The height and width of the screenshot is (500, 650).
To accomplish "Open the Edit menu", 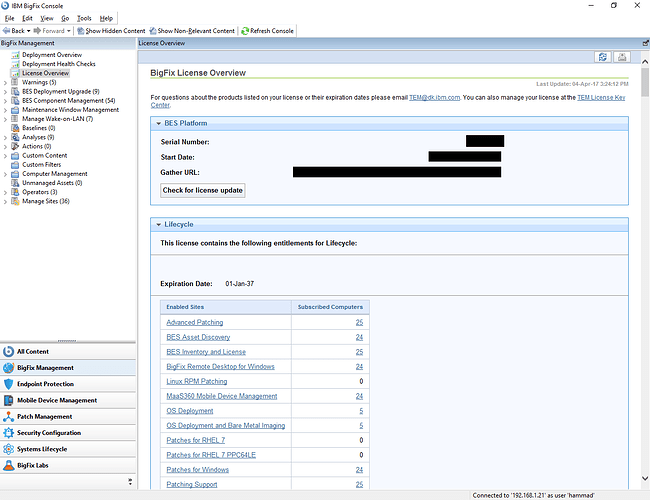I will click(27, 18).
